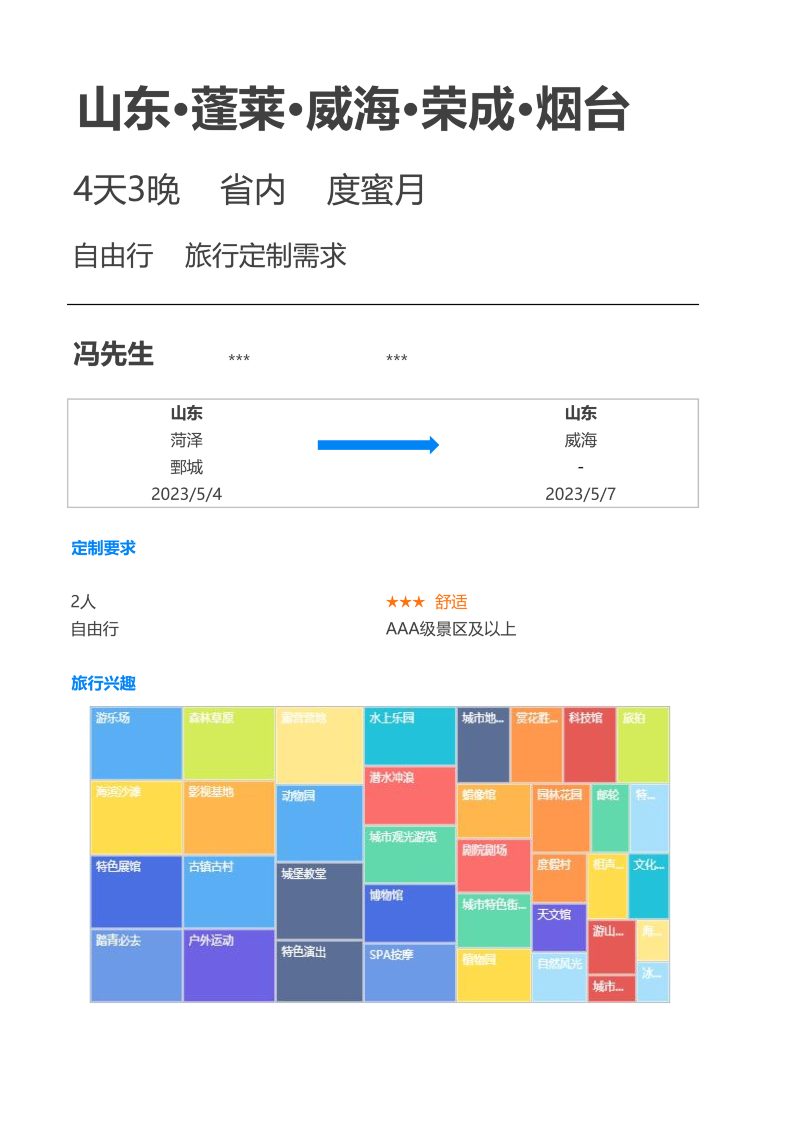Select the SPA按摩 treemap tile
Screen dimensions: 800x1130
[410, 973]
